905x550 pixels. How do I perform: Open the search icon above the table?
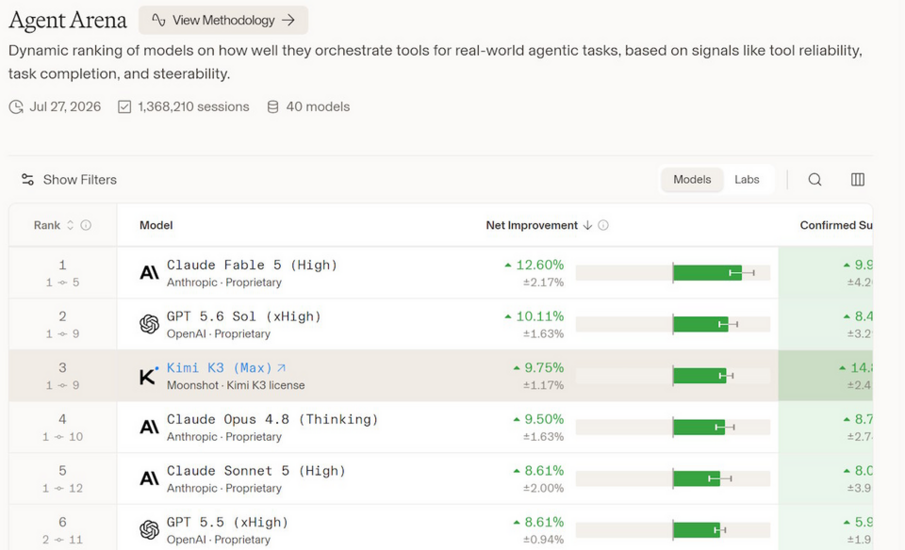[x=814, y=179]
